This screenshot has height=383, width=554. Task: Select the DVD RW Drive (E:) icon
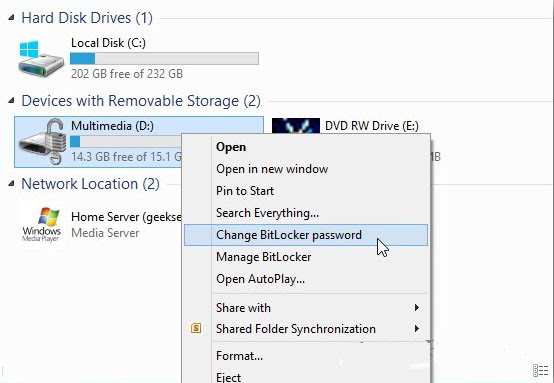point(296,126)
